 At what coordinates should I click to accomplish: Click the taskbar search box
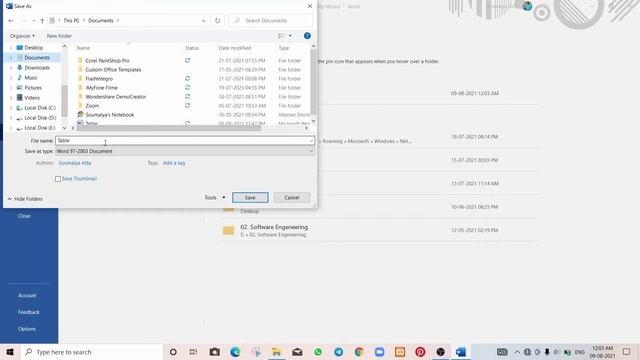(x=91, y=352)
